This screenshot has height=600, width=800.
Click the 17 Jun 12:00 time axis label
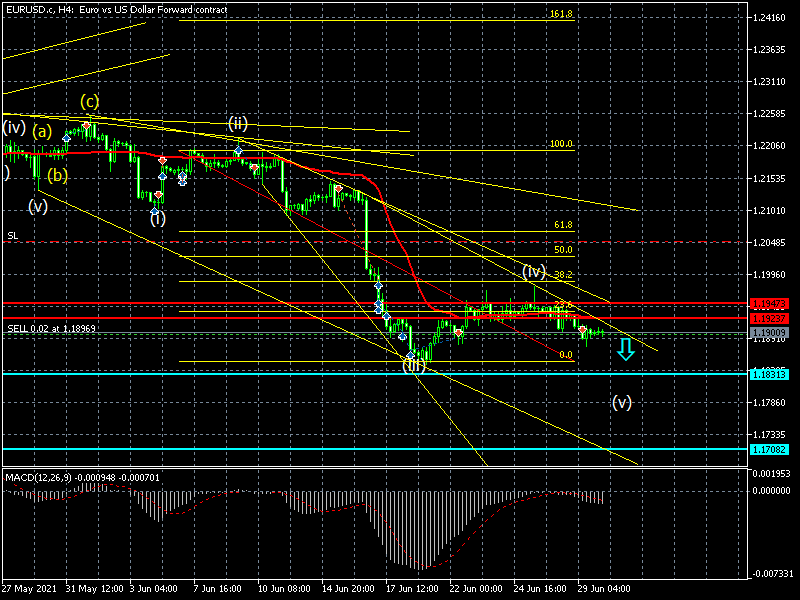413,589
